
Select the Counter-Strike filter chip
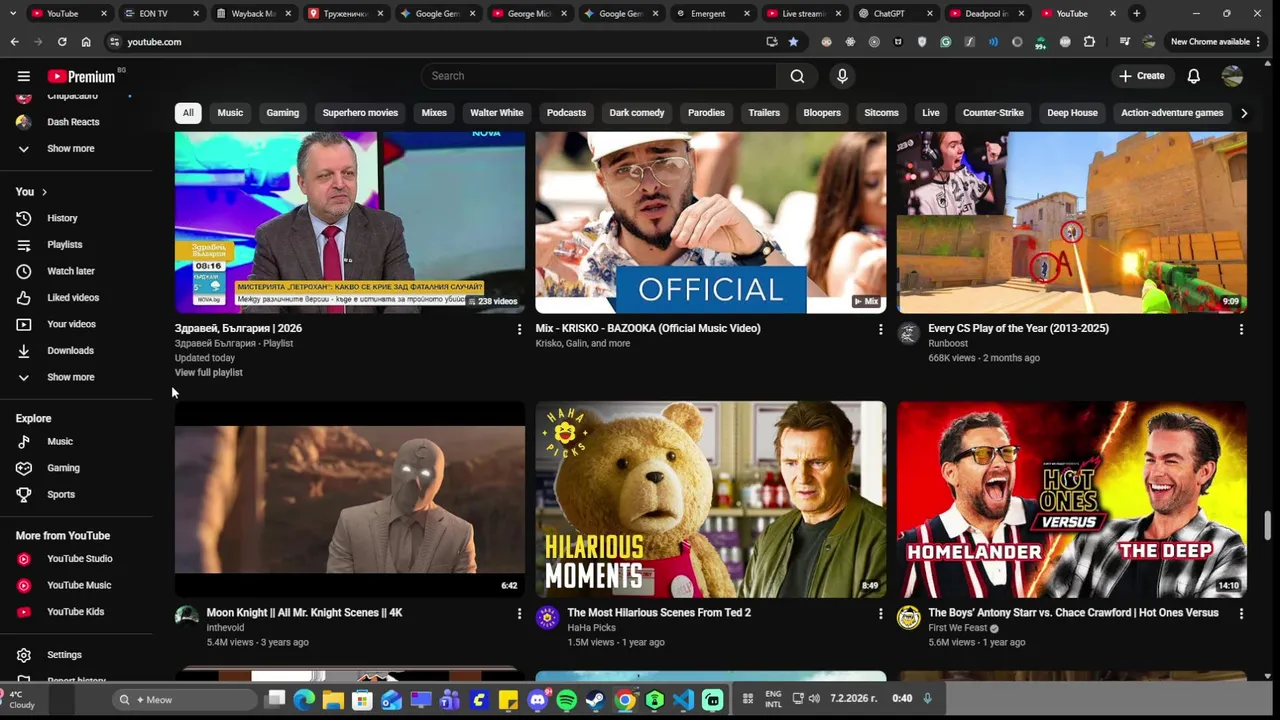pos(993,113)
